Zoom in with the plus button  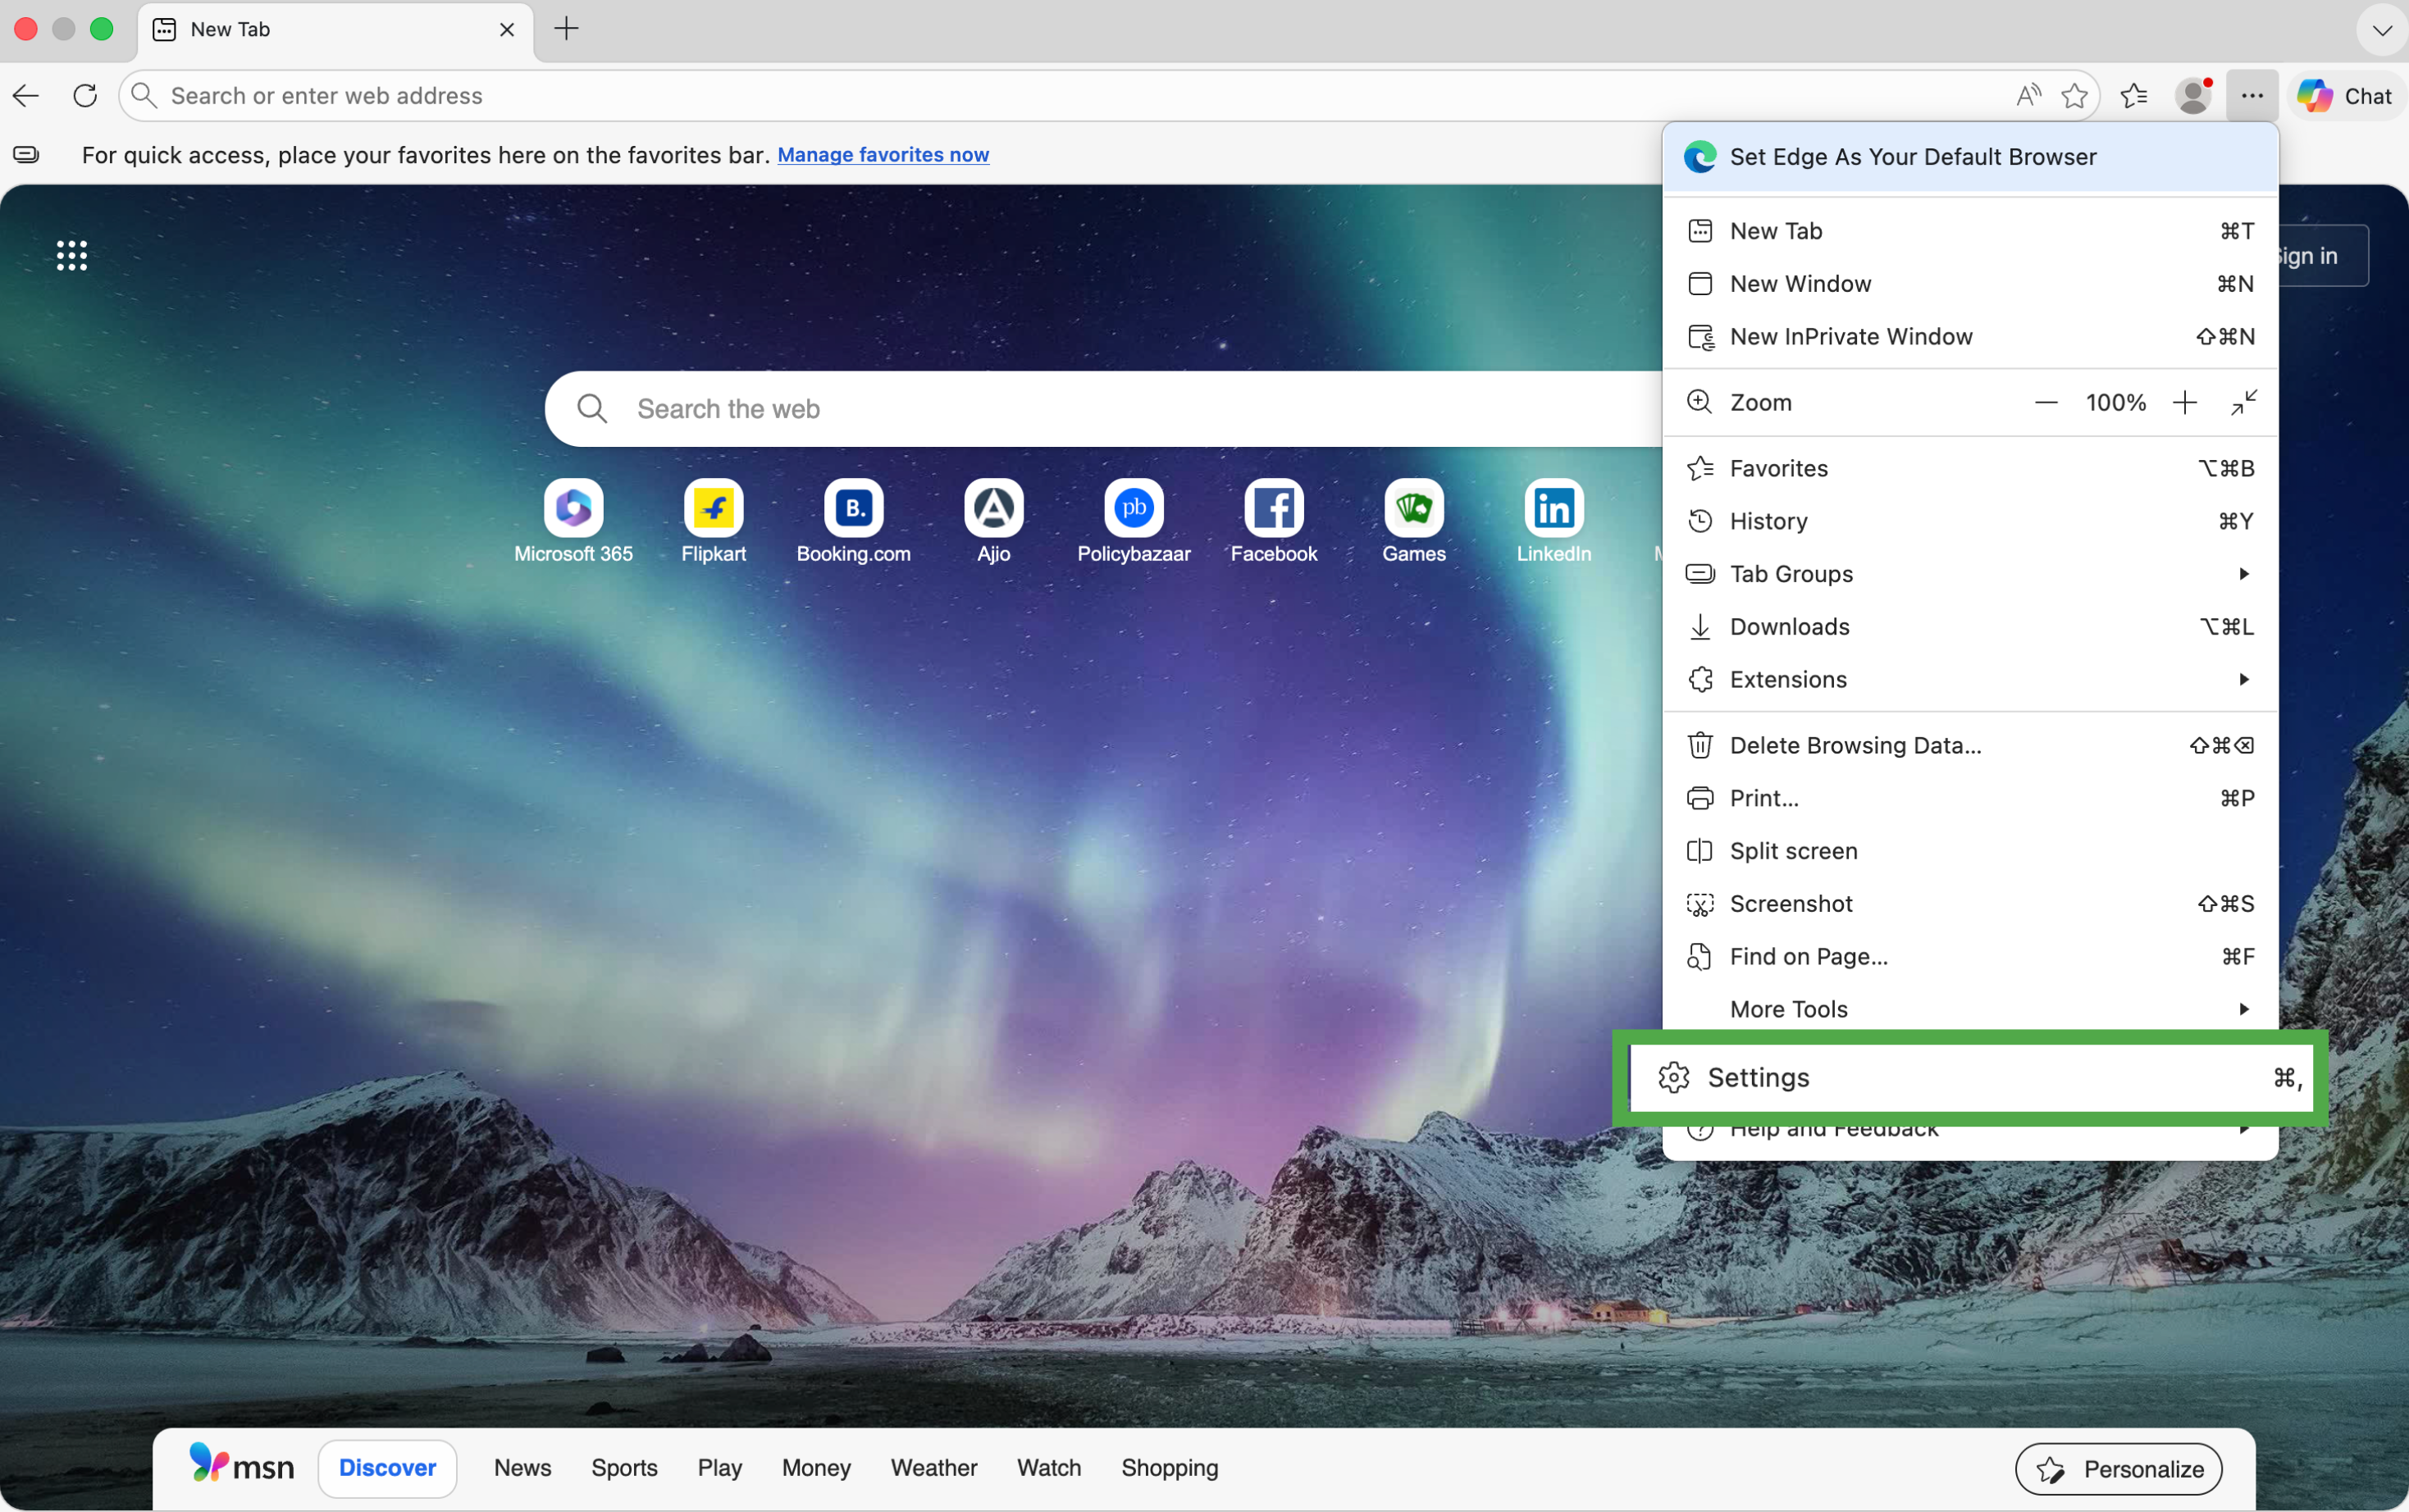(2184, 402)
